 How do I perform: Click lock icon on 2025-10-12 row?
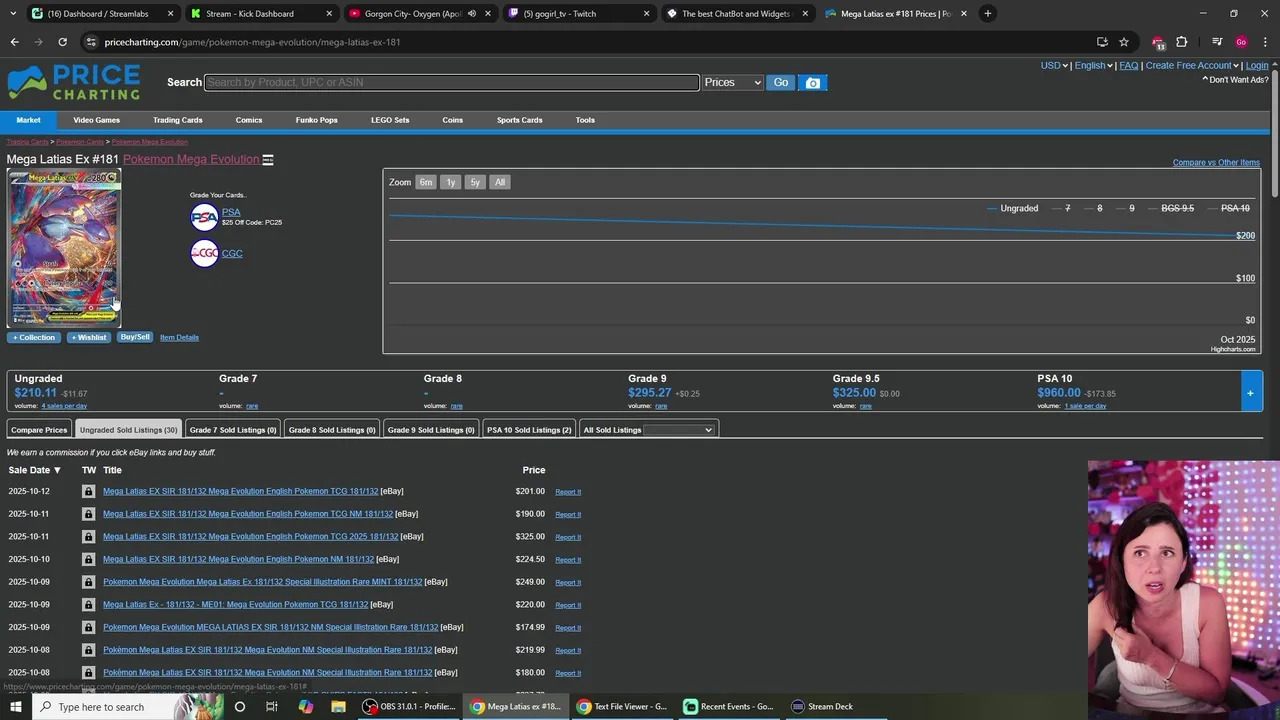88,491
